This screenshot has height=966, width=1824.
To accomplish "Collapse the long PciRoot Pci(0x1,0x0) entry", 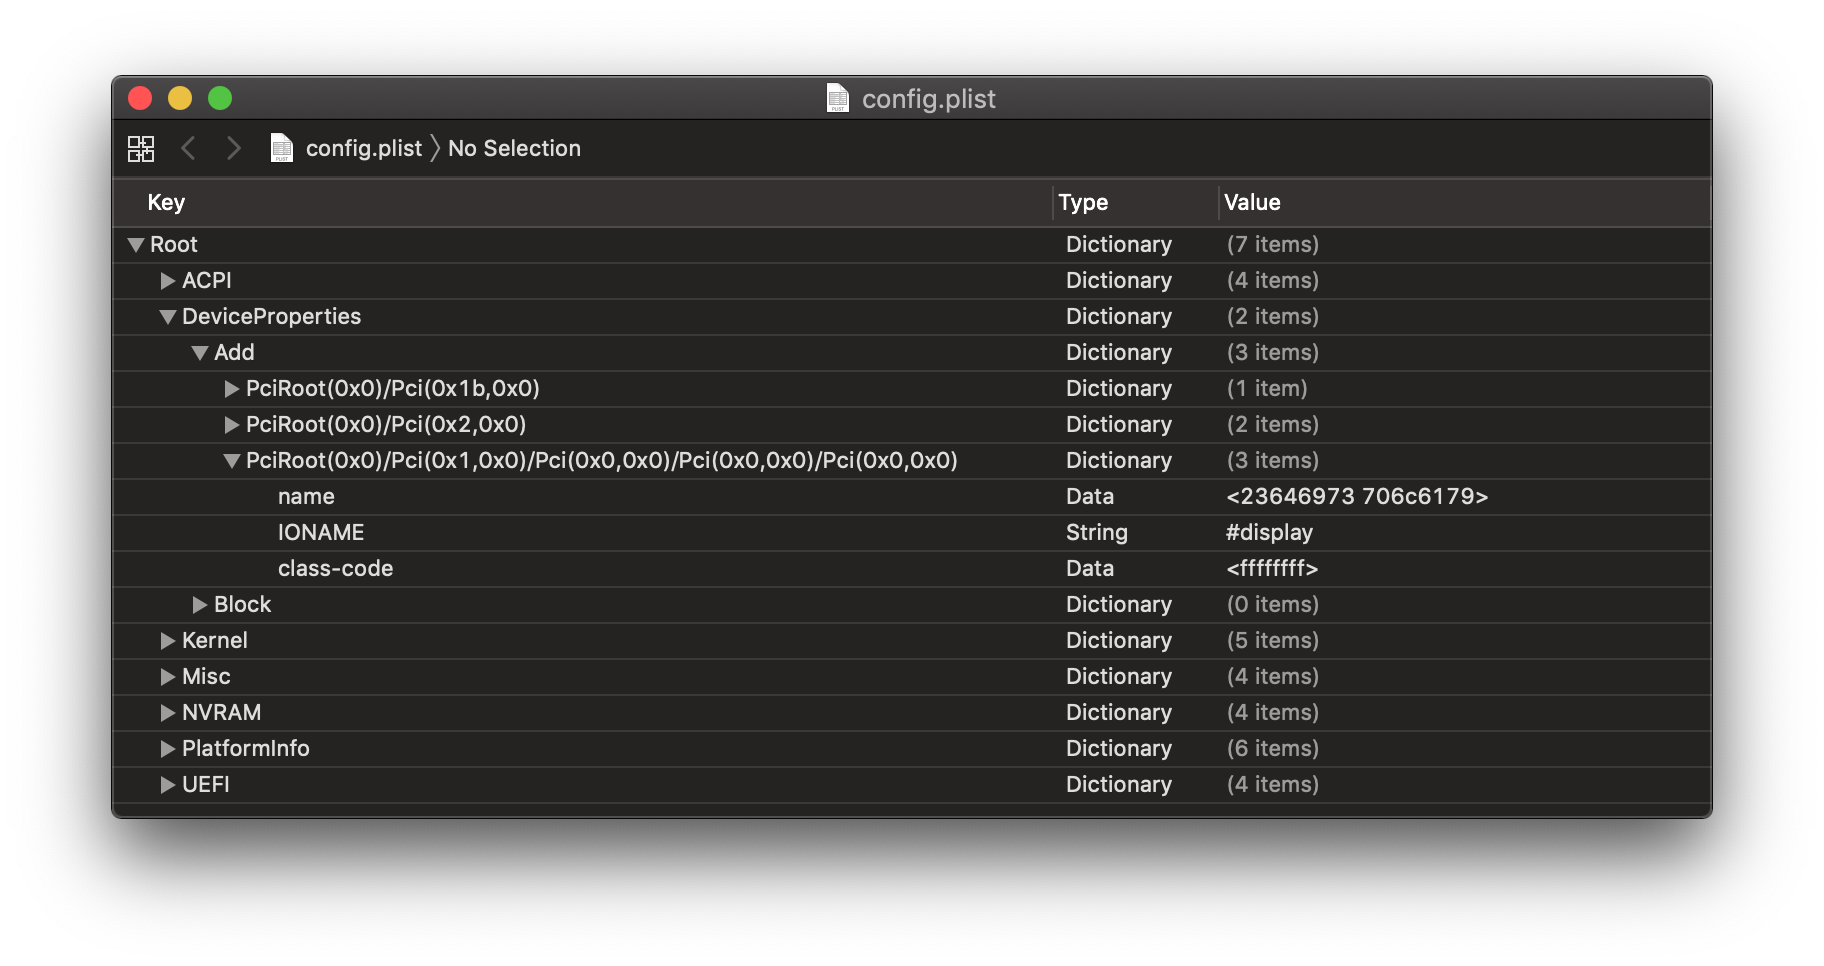I will click(x=232, y=461).
